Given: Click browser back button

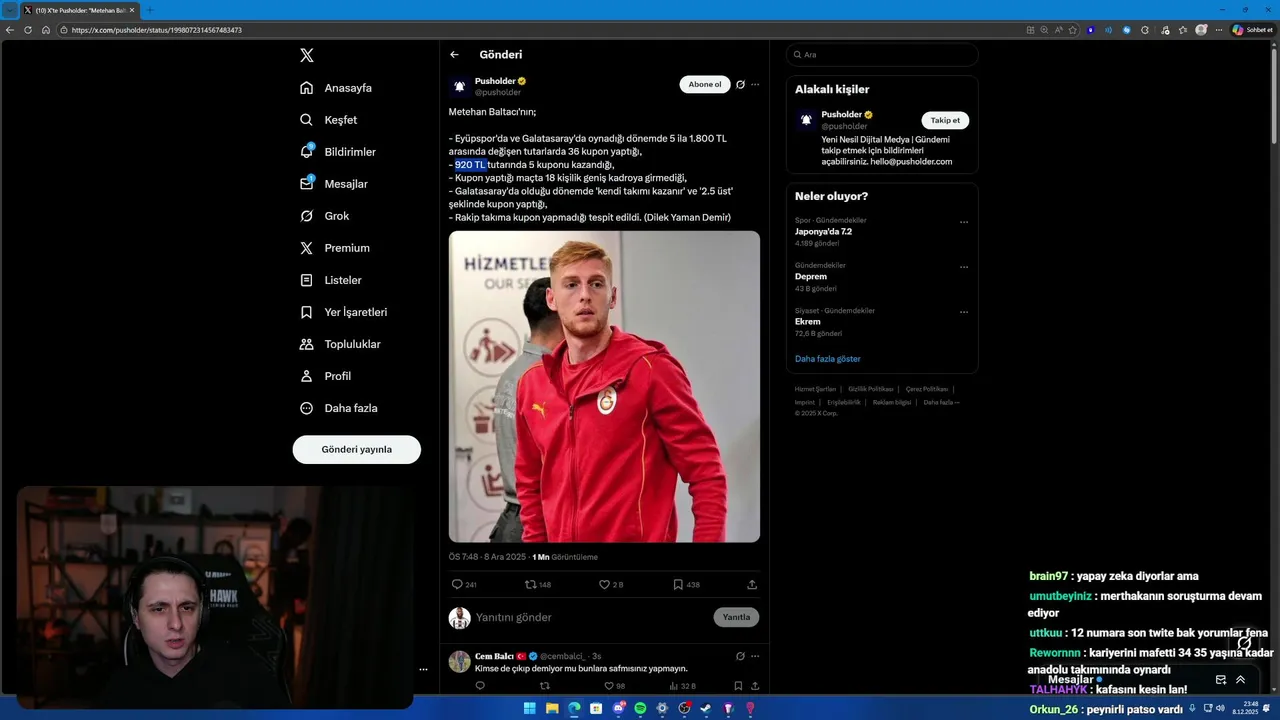Looking at the screenshot, I should tap(9, 30).
